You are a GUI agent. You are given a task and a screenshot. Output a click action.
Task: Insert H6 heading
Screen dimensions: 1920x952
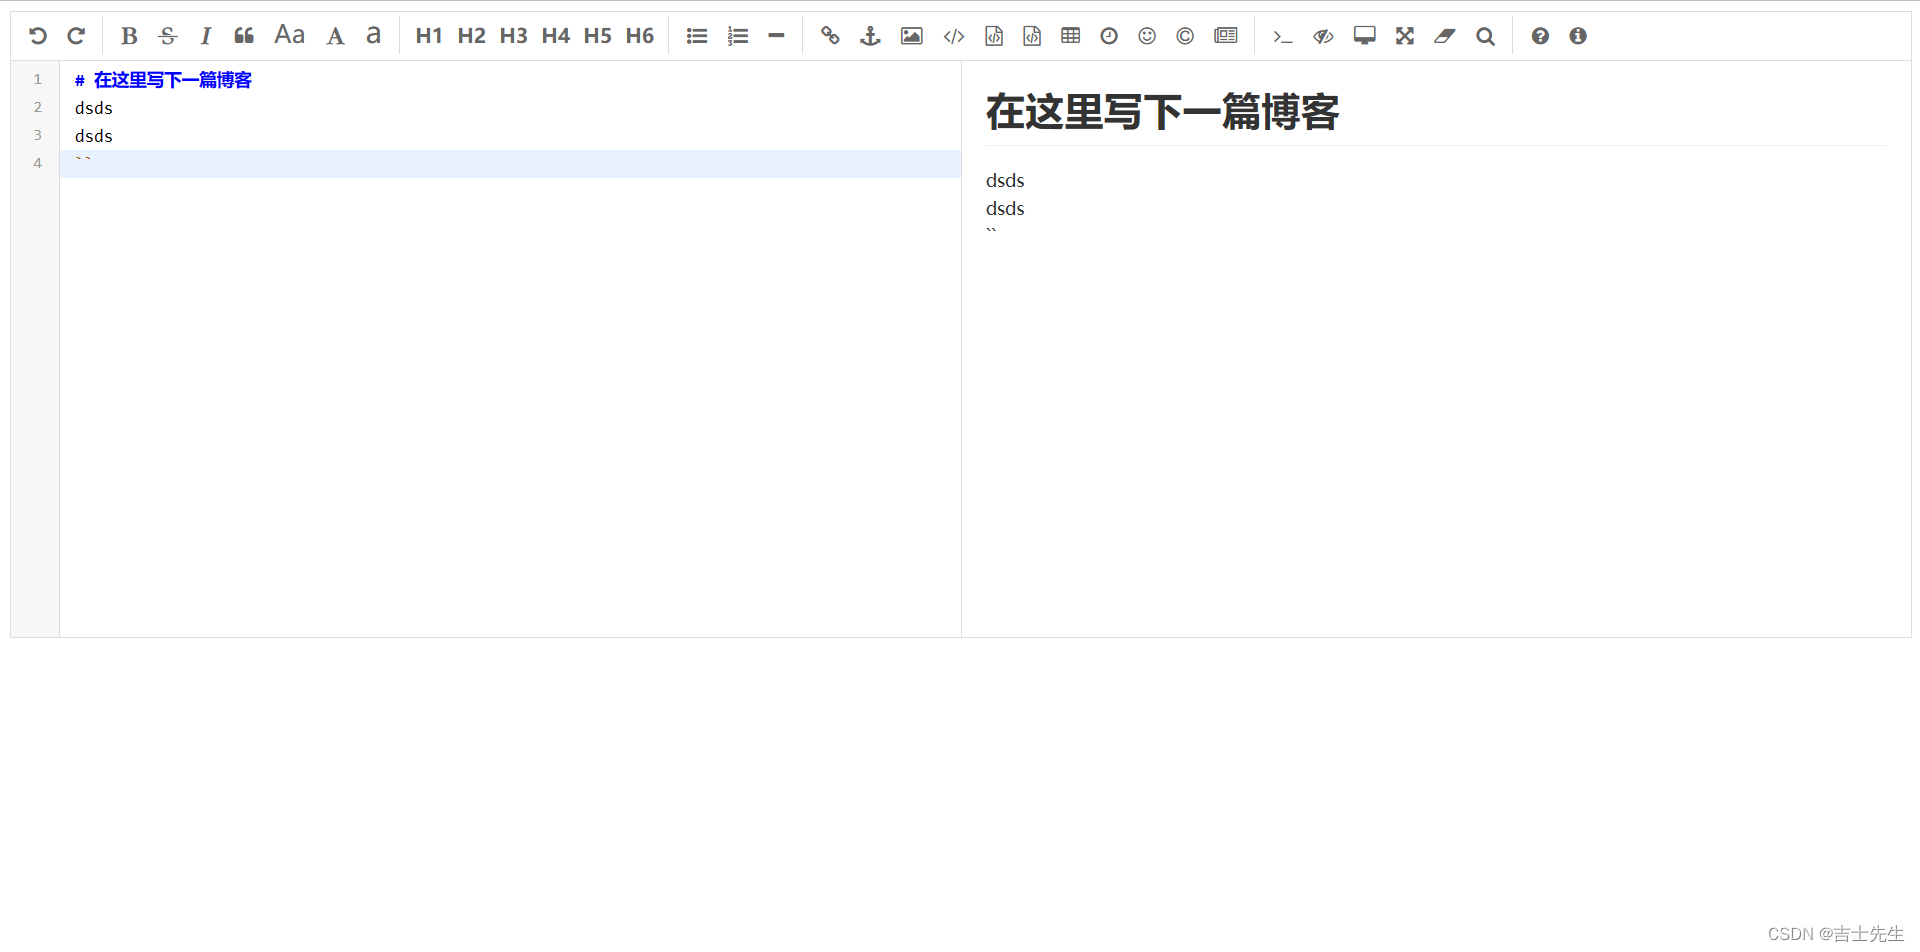pyautogui.click(x=639, y=36)
